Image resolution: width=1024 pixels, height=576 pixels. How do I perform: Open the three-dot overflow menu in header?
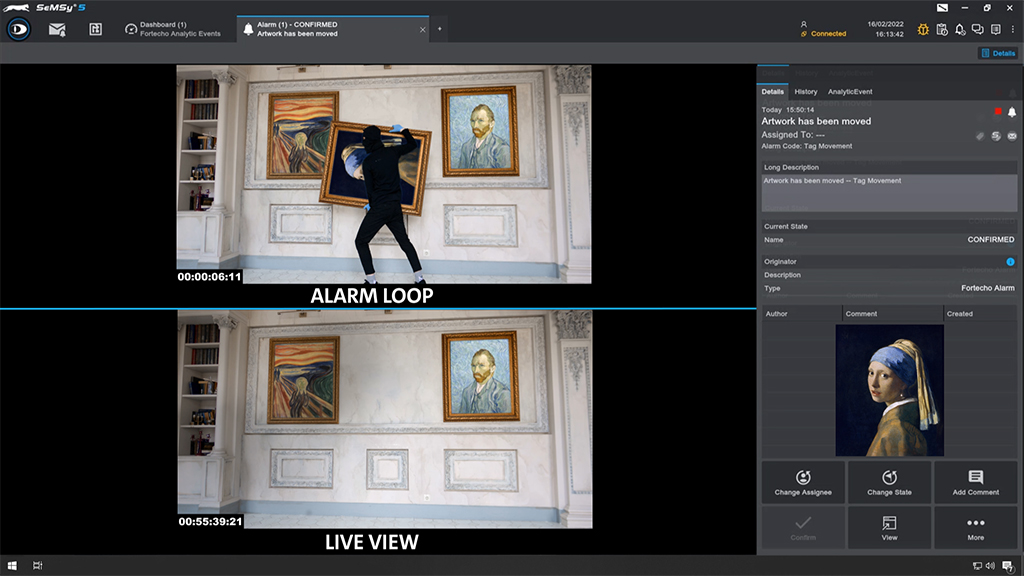[x=1012, y=30]
